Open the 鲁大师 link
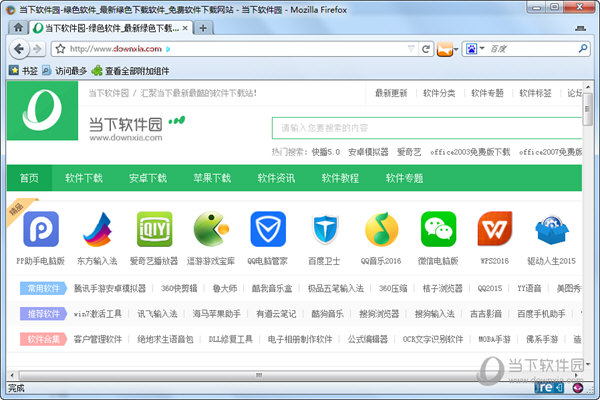The height and width of the screenshot is (400, 600). (225, 288)
